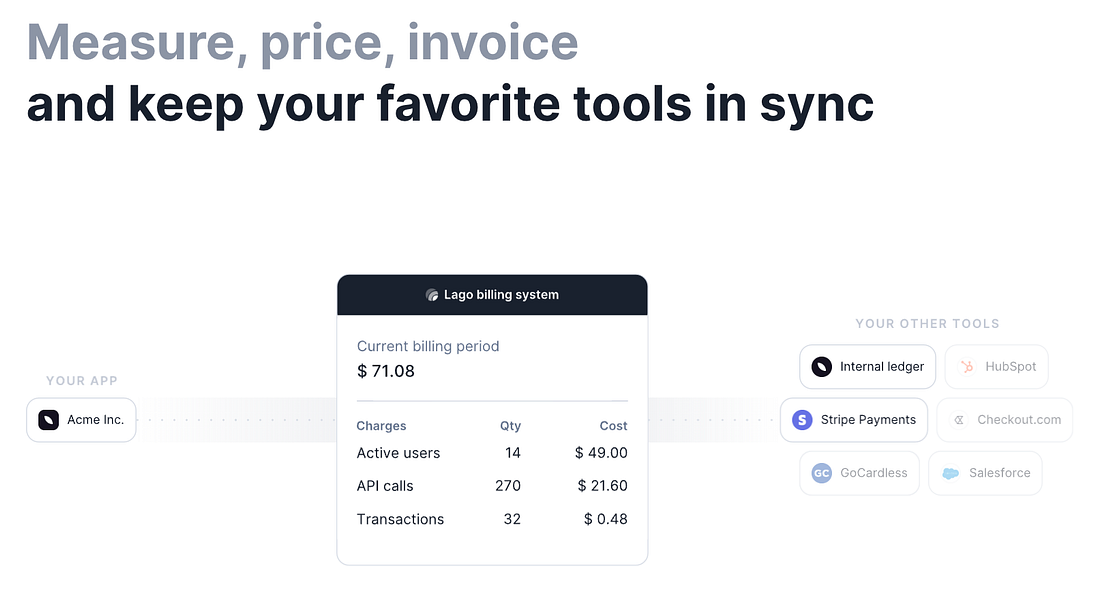Click the HubSpot tool label
The height and width of the screenshot is (600, 1094).
click(1010, 367)
